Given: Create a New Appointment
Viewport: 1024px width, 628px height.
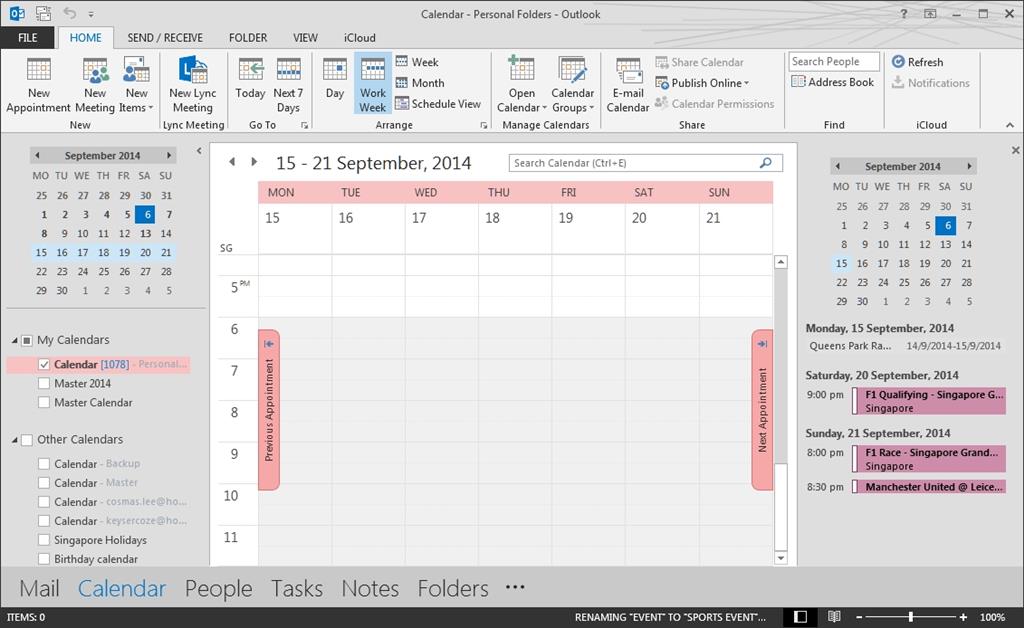Looking at the screenshot, I should click(x=39, y=85).
